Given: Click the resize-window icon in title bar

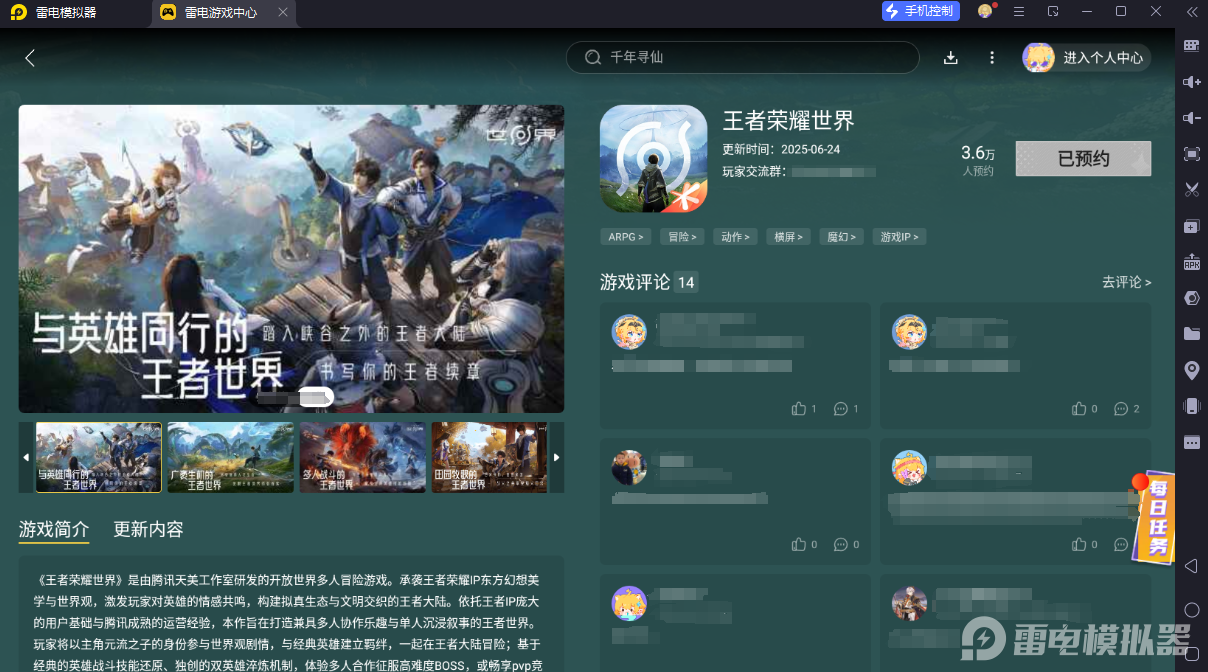Looking at the screenshot, I should click(1053, 12).
